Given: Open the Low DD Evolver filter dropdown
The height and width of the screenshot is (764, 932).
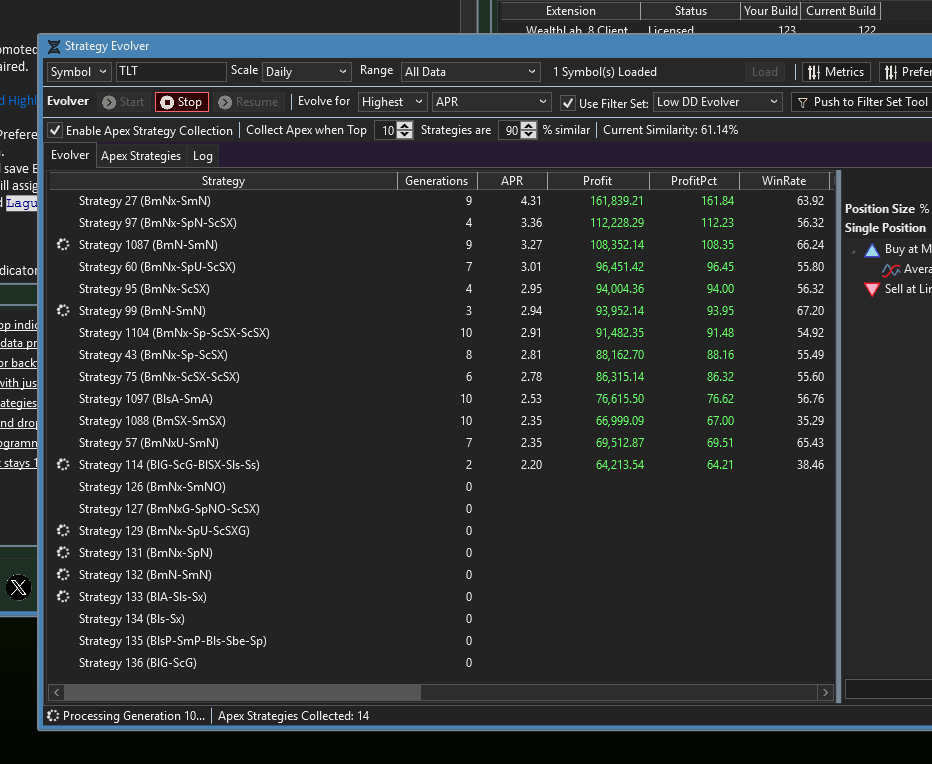Looking at the screenshot, I should click(x=717, y=102).
